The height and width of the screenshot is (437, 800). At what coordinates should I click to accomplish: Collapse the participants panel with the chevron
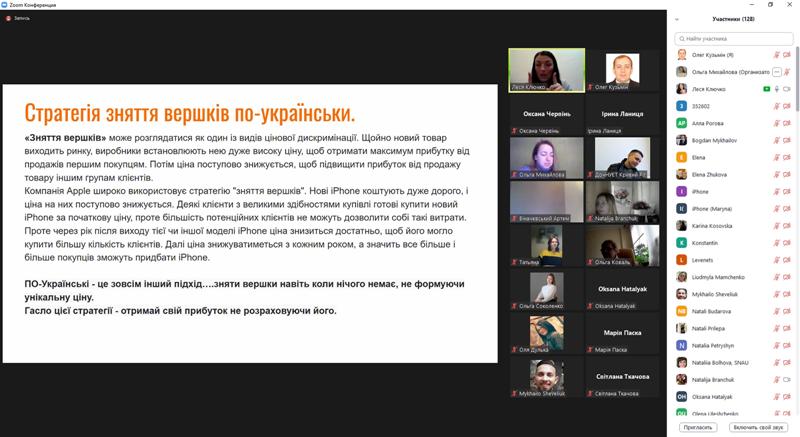point(677,19)
